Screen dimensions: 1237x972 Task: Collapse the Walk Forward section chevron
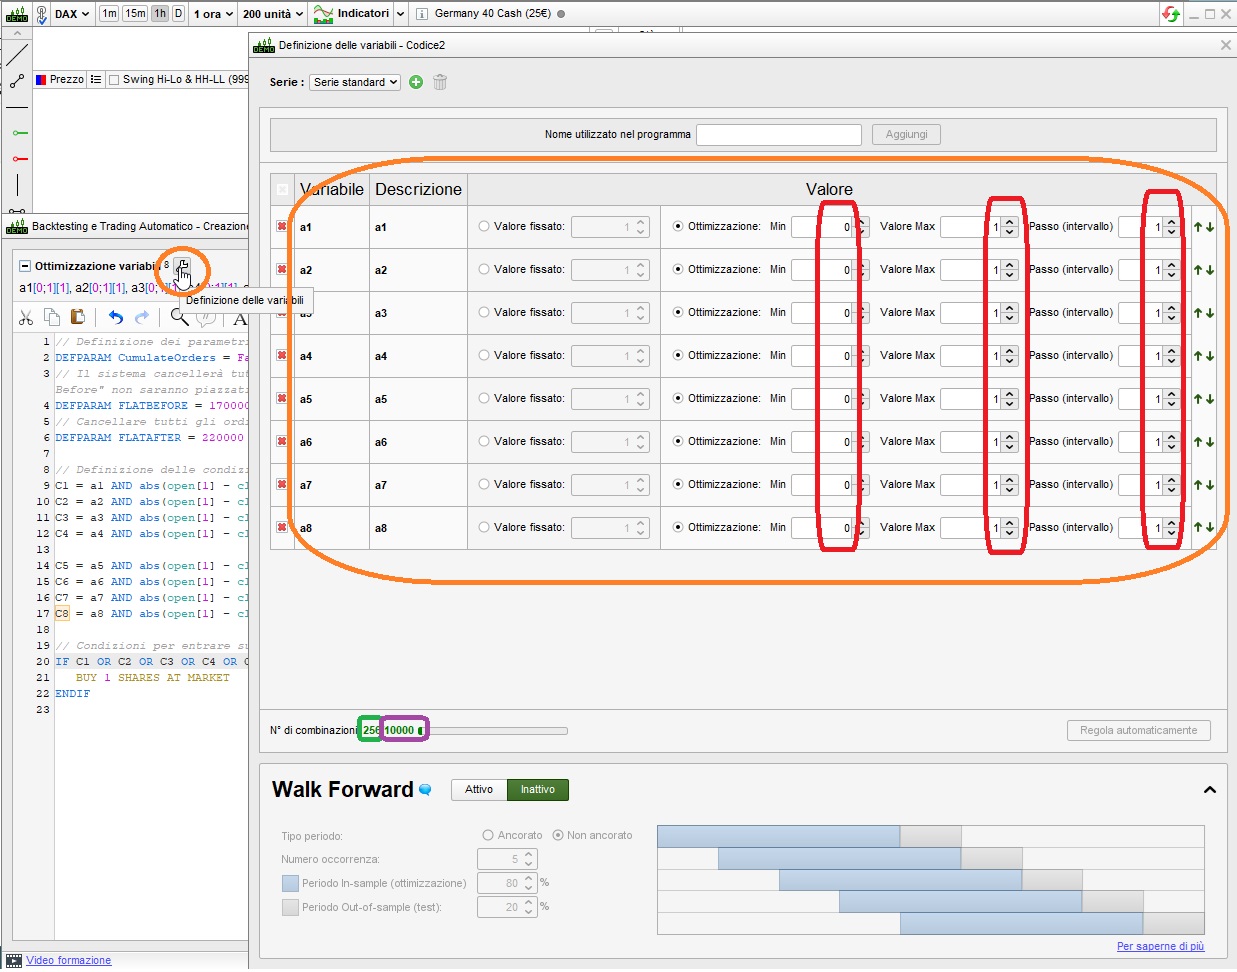pyautogui.click(x=1210, y=790)
